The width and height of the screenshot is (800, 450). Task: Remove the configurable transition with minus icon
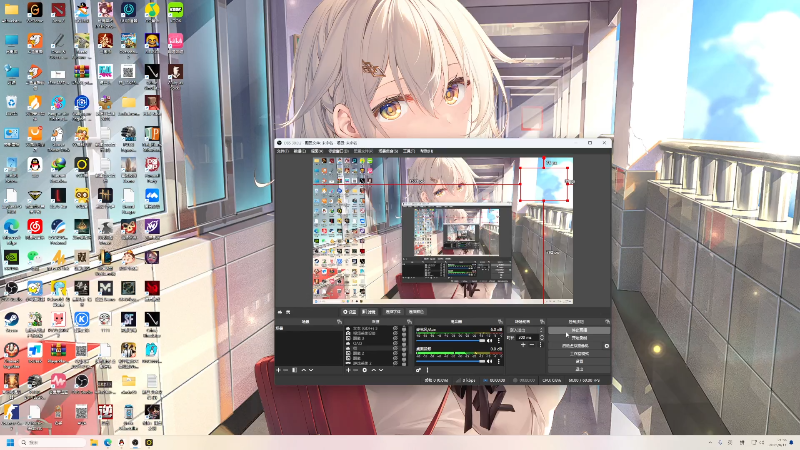pyautogui.click(x=532, y=345)
